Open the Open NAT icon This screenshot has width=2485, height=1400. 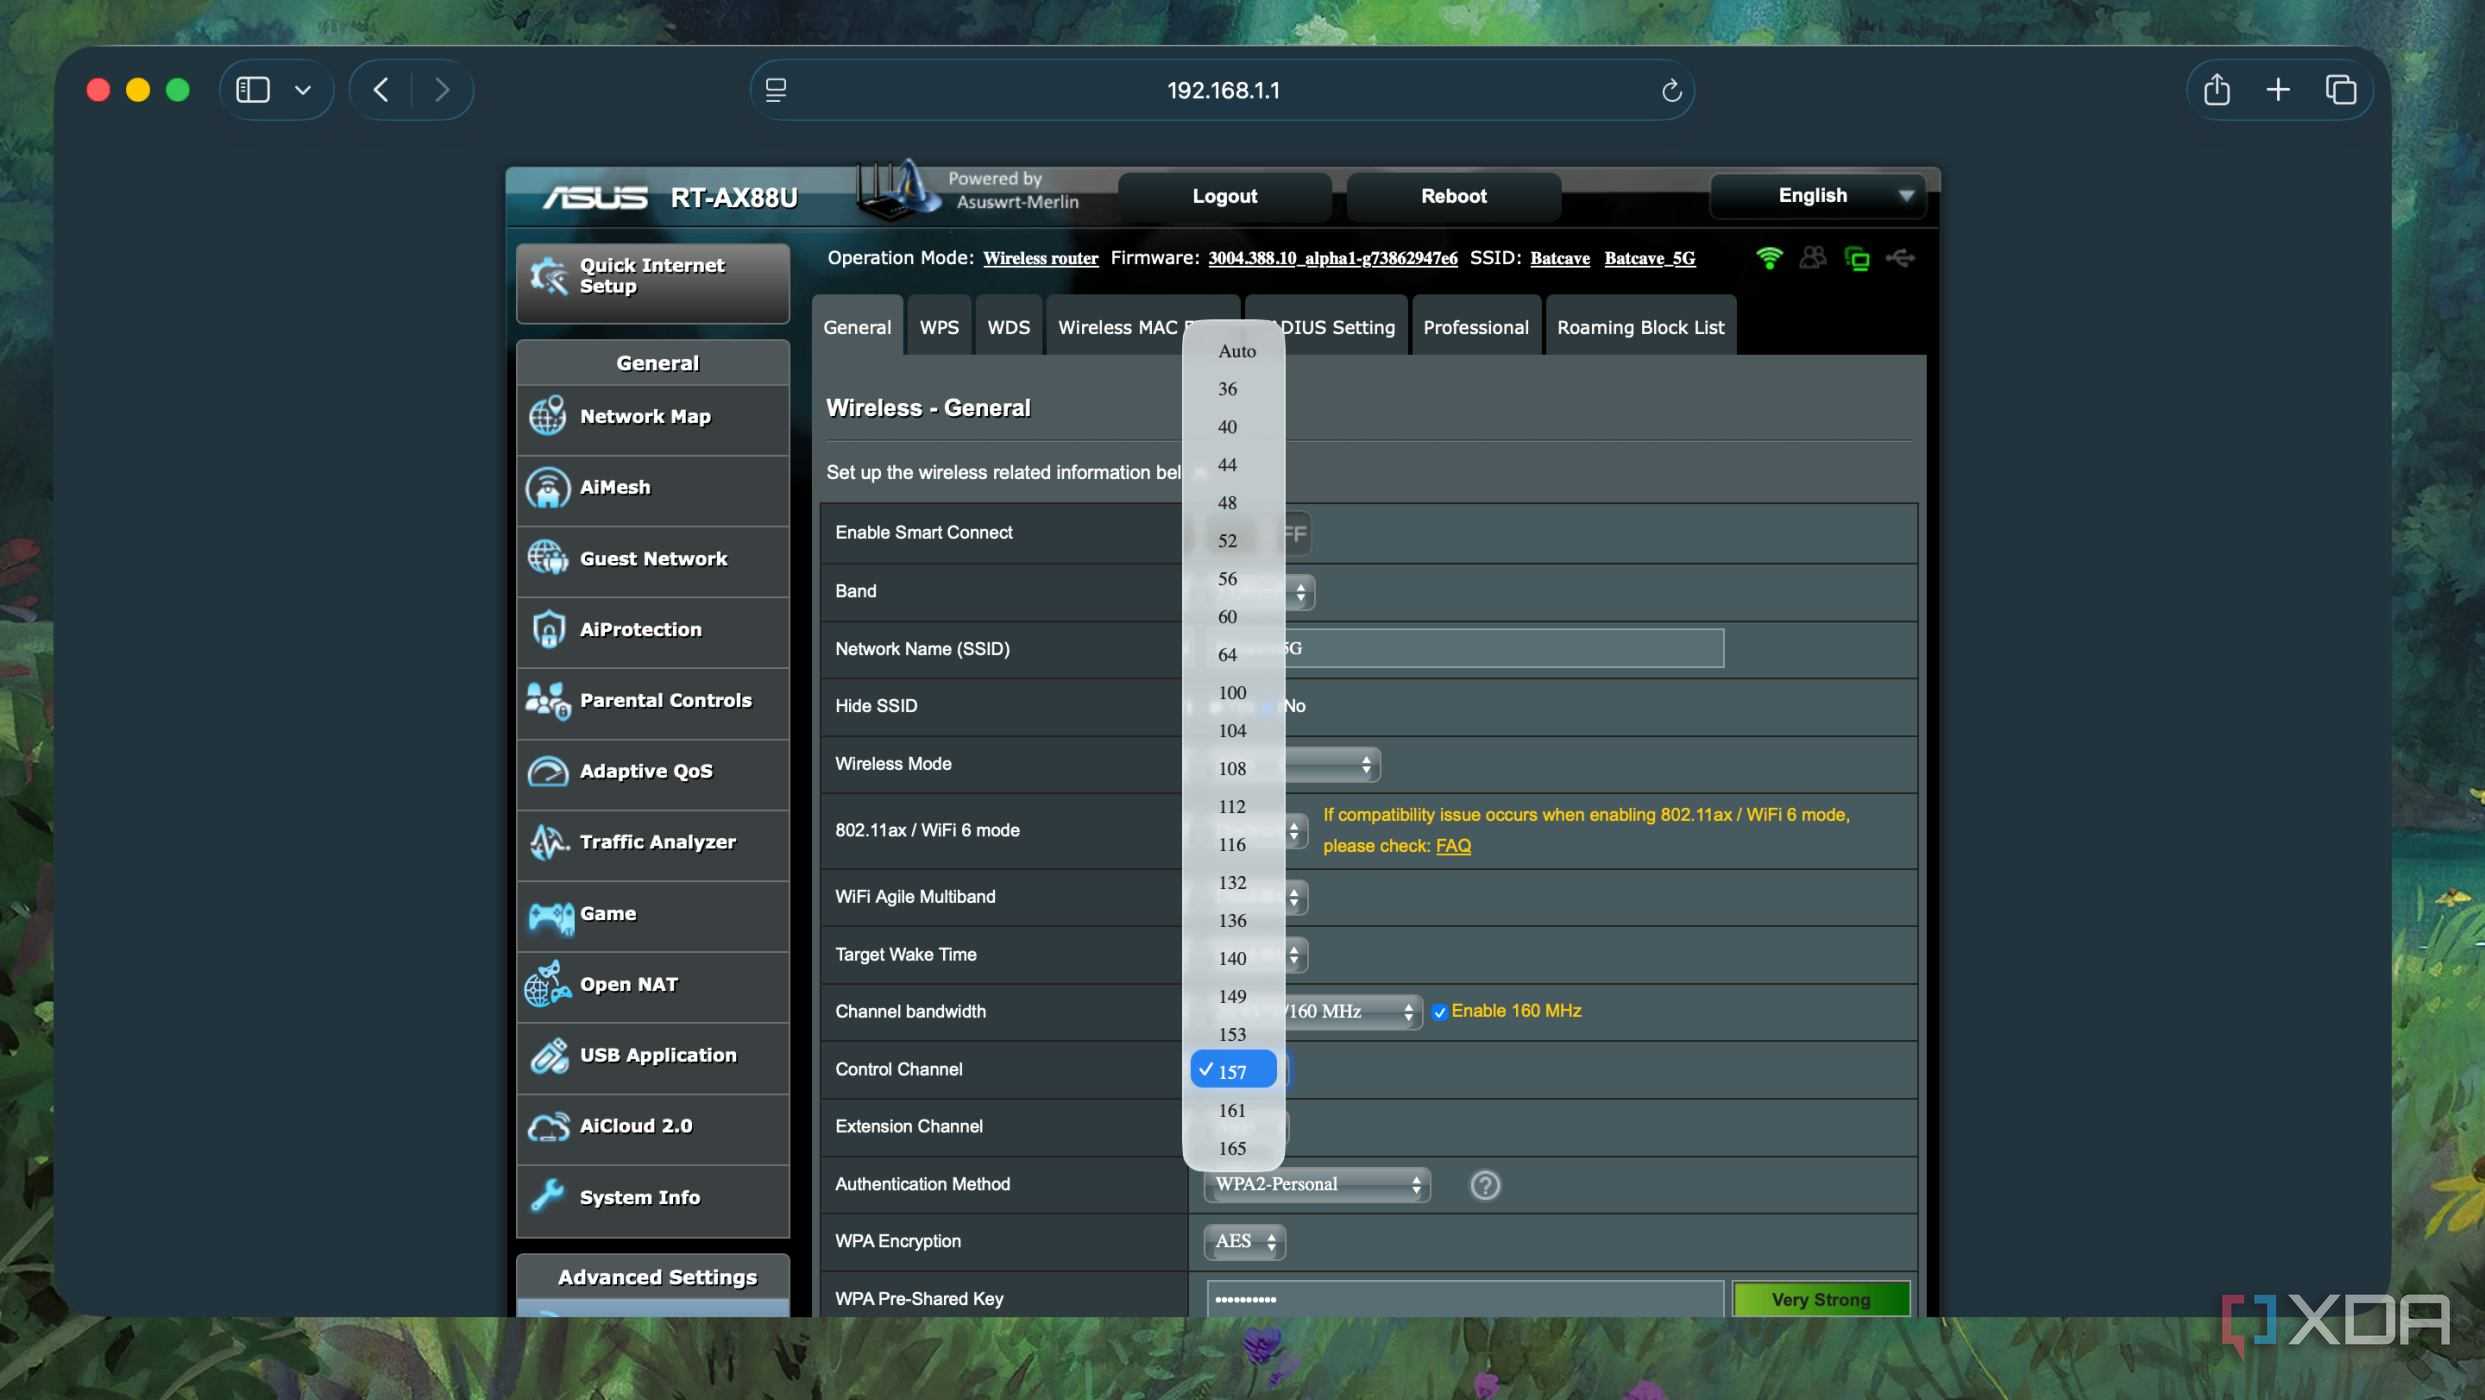pos(547,984)
